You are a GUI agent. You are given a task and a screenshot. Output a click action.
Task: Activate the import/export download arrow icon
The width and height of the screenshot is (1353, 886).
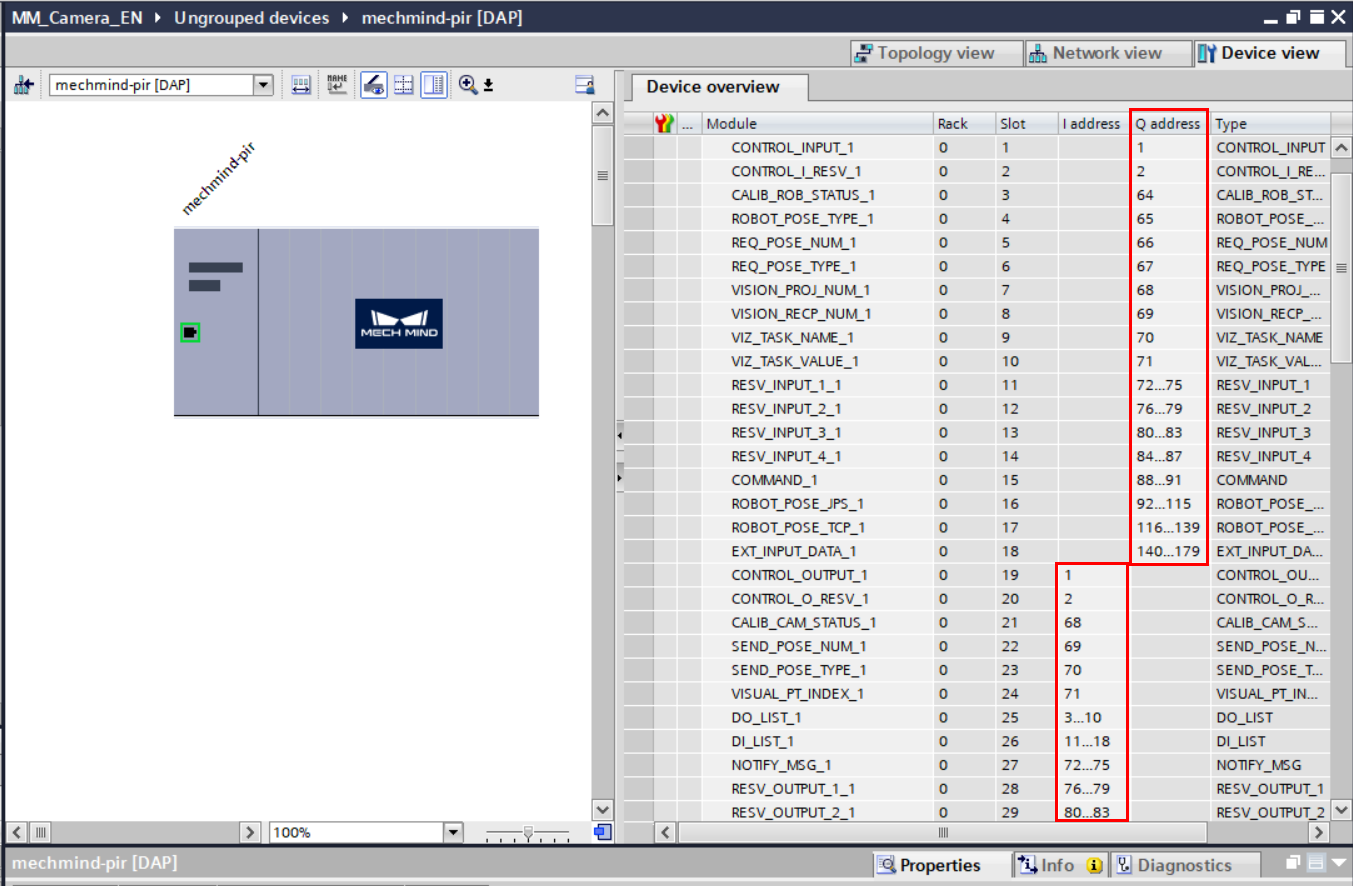click(487, 84)
